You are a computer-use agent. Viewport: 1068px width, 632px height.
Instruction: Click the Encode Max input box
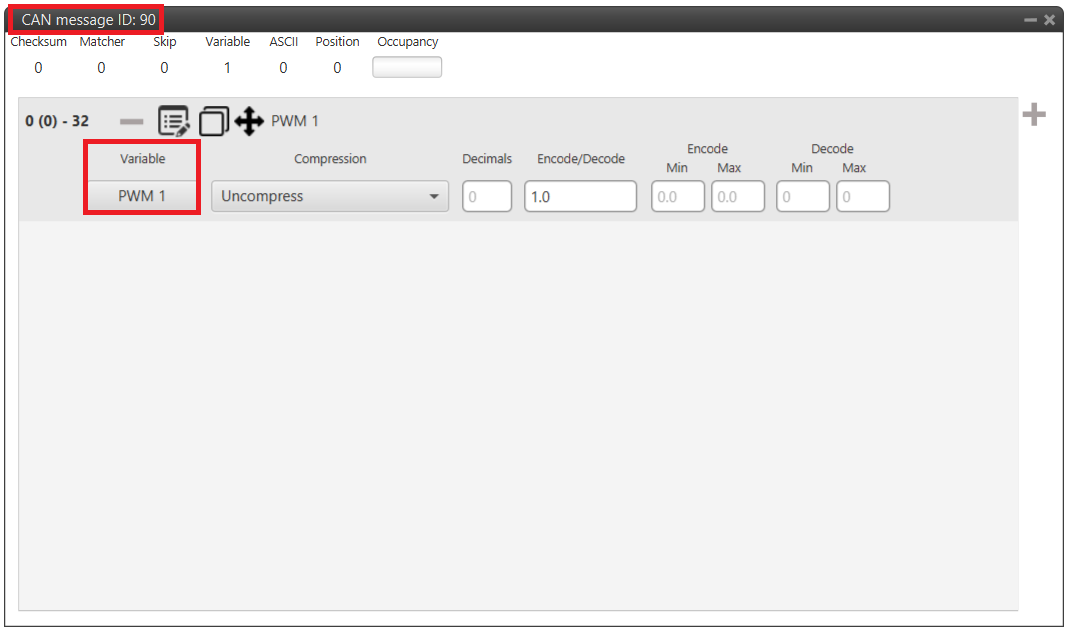738,196
